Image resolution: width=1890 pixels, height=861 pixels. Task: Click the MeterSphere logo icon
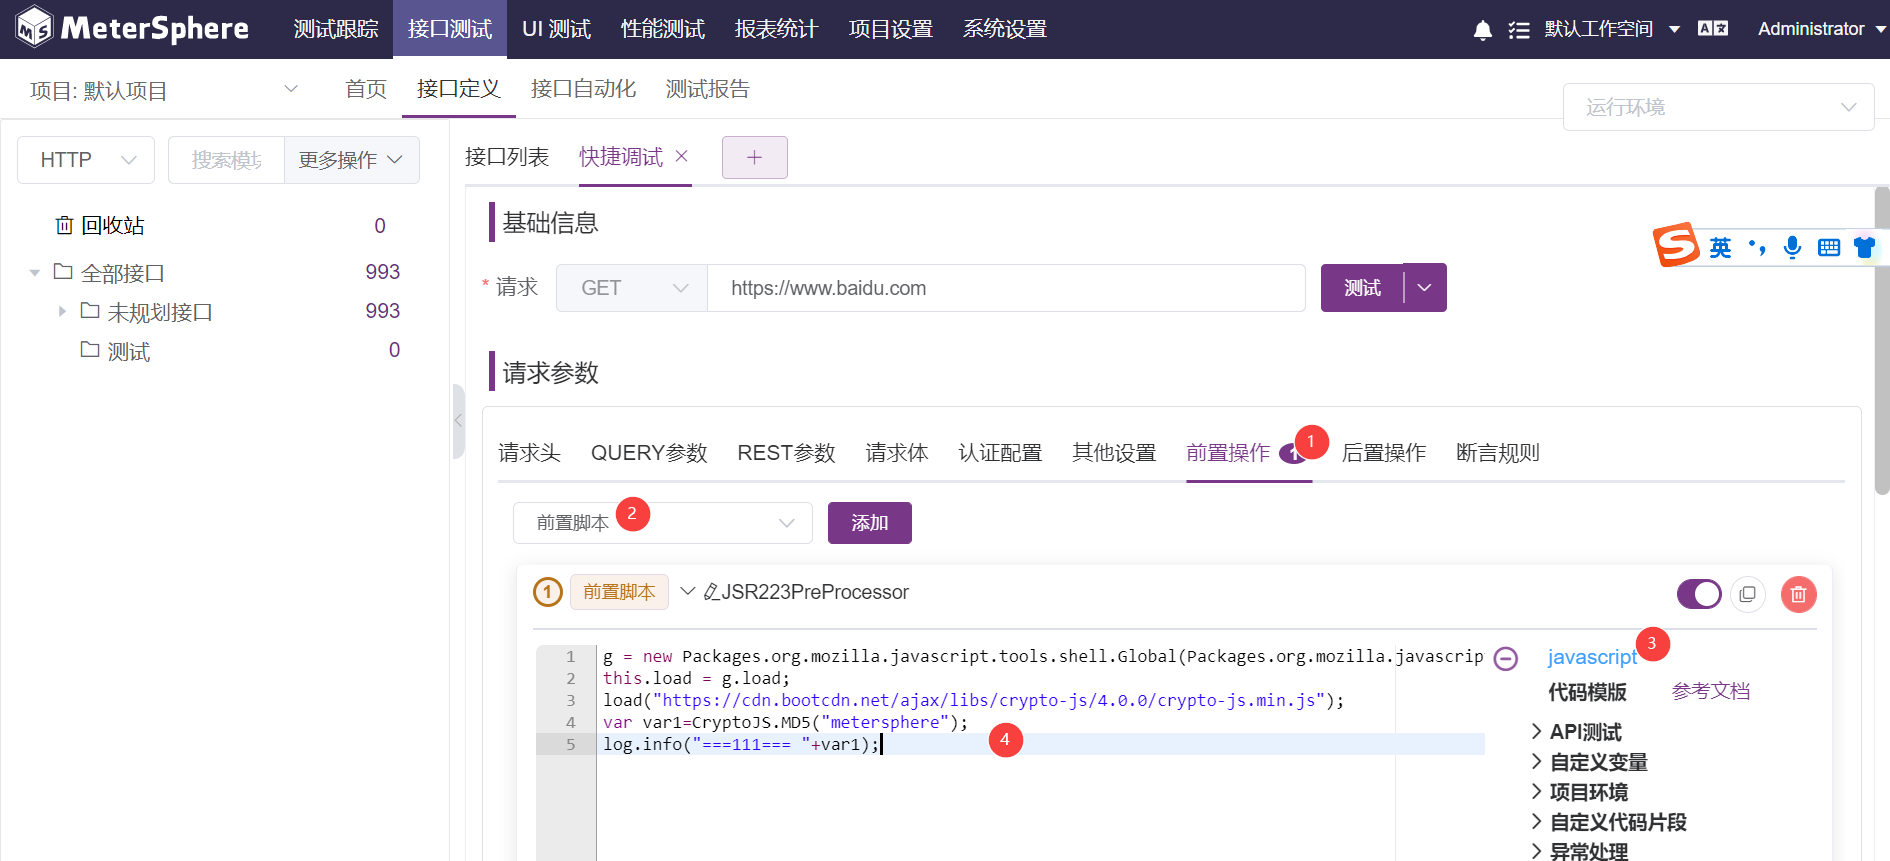pos(34,28)
